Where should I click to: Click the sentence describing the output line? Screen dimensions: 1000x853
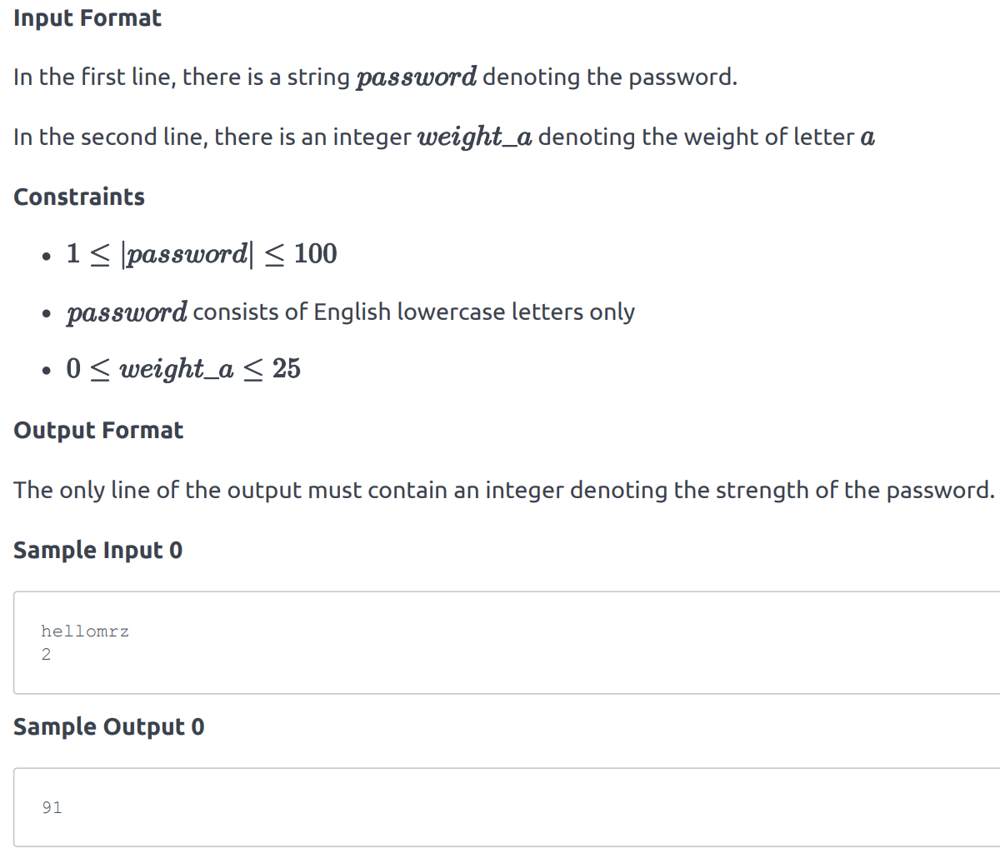[x=504, y=490]
